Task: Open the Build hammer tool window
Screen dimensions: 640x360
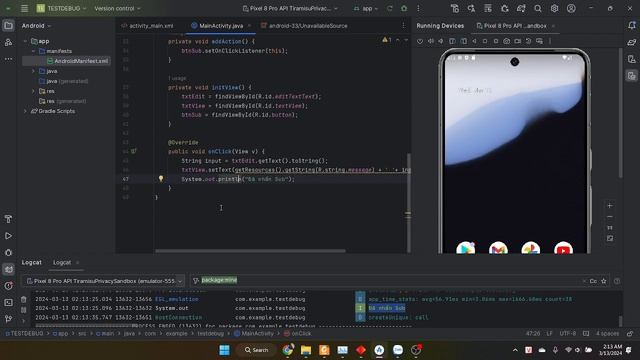Action: click(x=8, y=219)
